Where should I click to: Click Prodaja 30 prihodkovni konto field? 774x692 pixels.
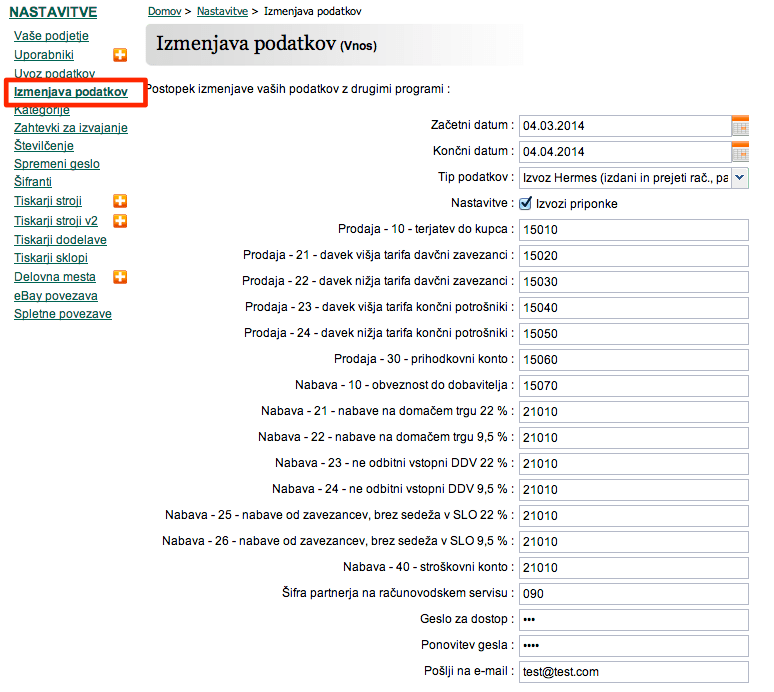tap(634, 360)
